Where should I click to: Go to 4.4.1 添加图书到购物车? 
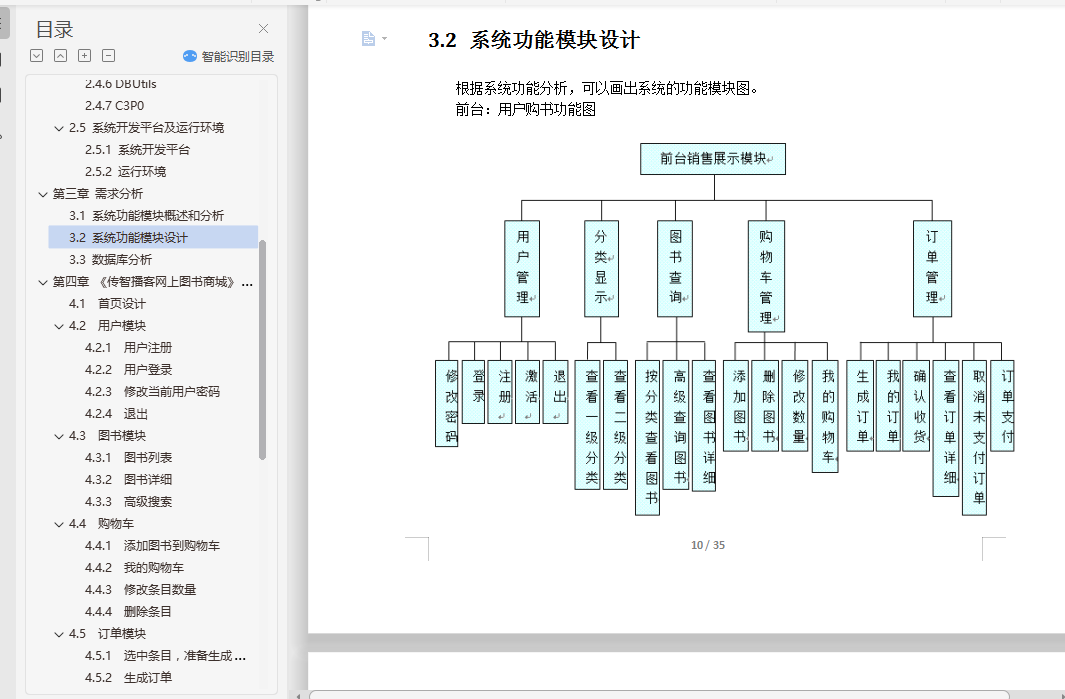pyautogui.click(x=152, y=545)
